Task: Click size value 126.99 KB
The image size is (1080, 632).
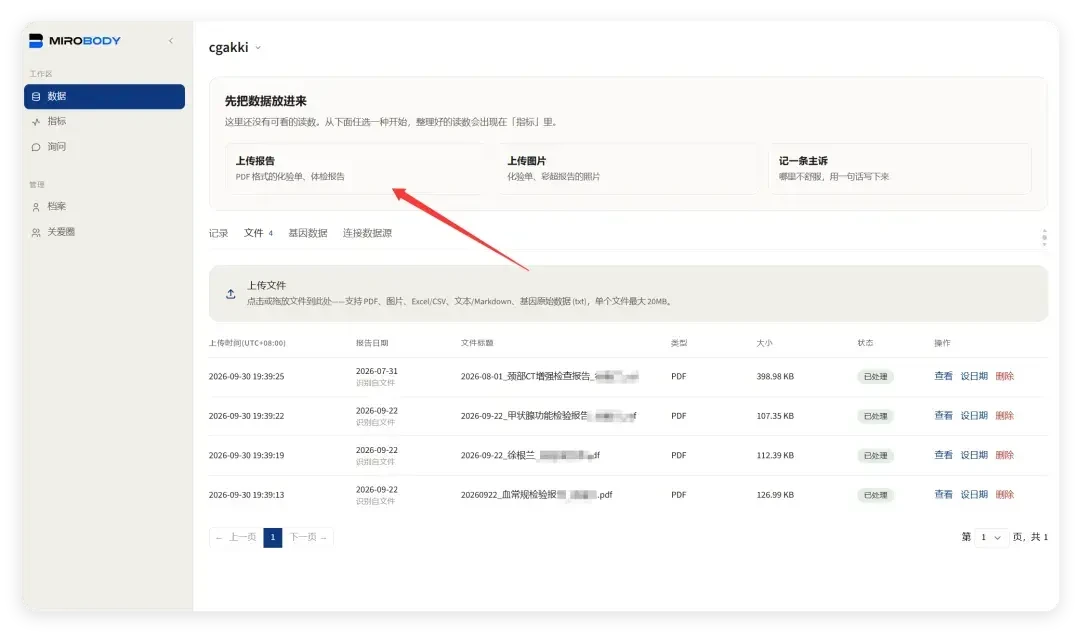Action: (x=775, y=495)
